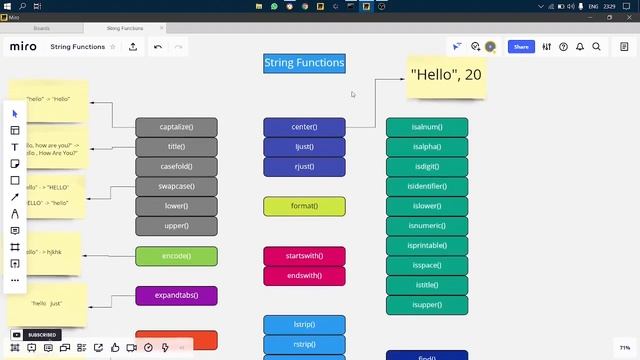The width and height of the screenshot is (640, 360).
Task: Select the isidentifier() box
Action: click(427, 186)
